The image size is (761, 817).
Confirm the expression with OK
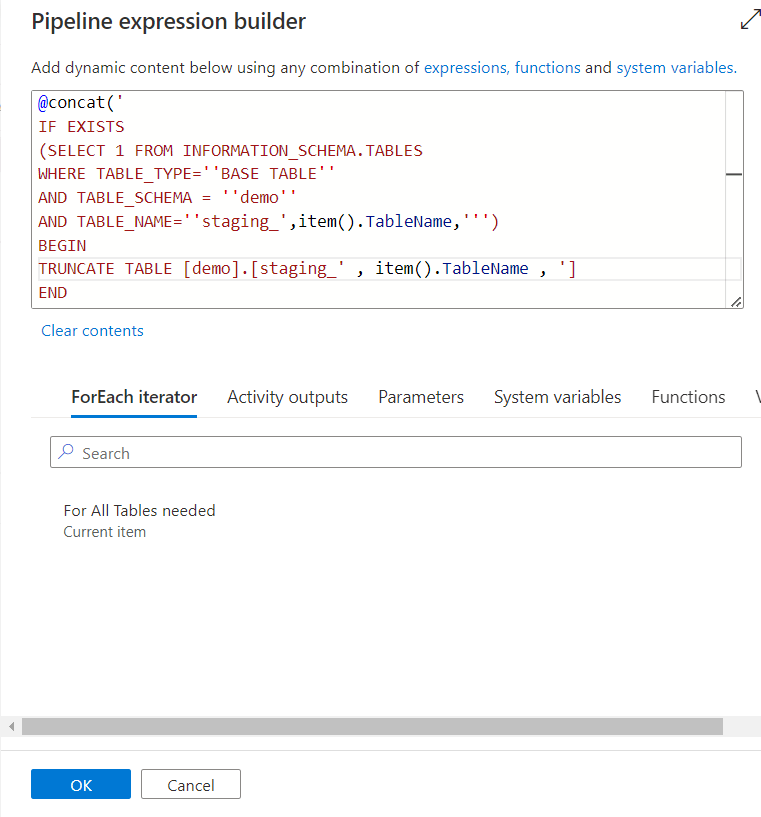click(x=81, y=785)
